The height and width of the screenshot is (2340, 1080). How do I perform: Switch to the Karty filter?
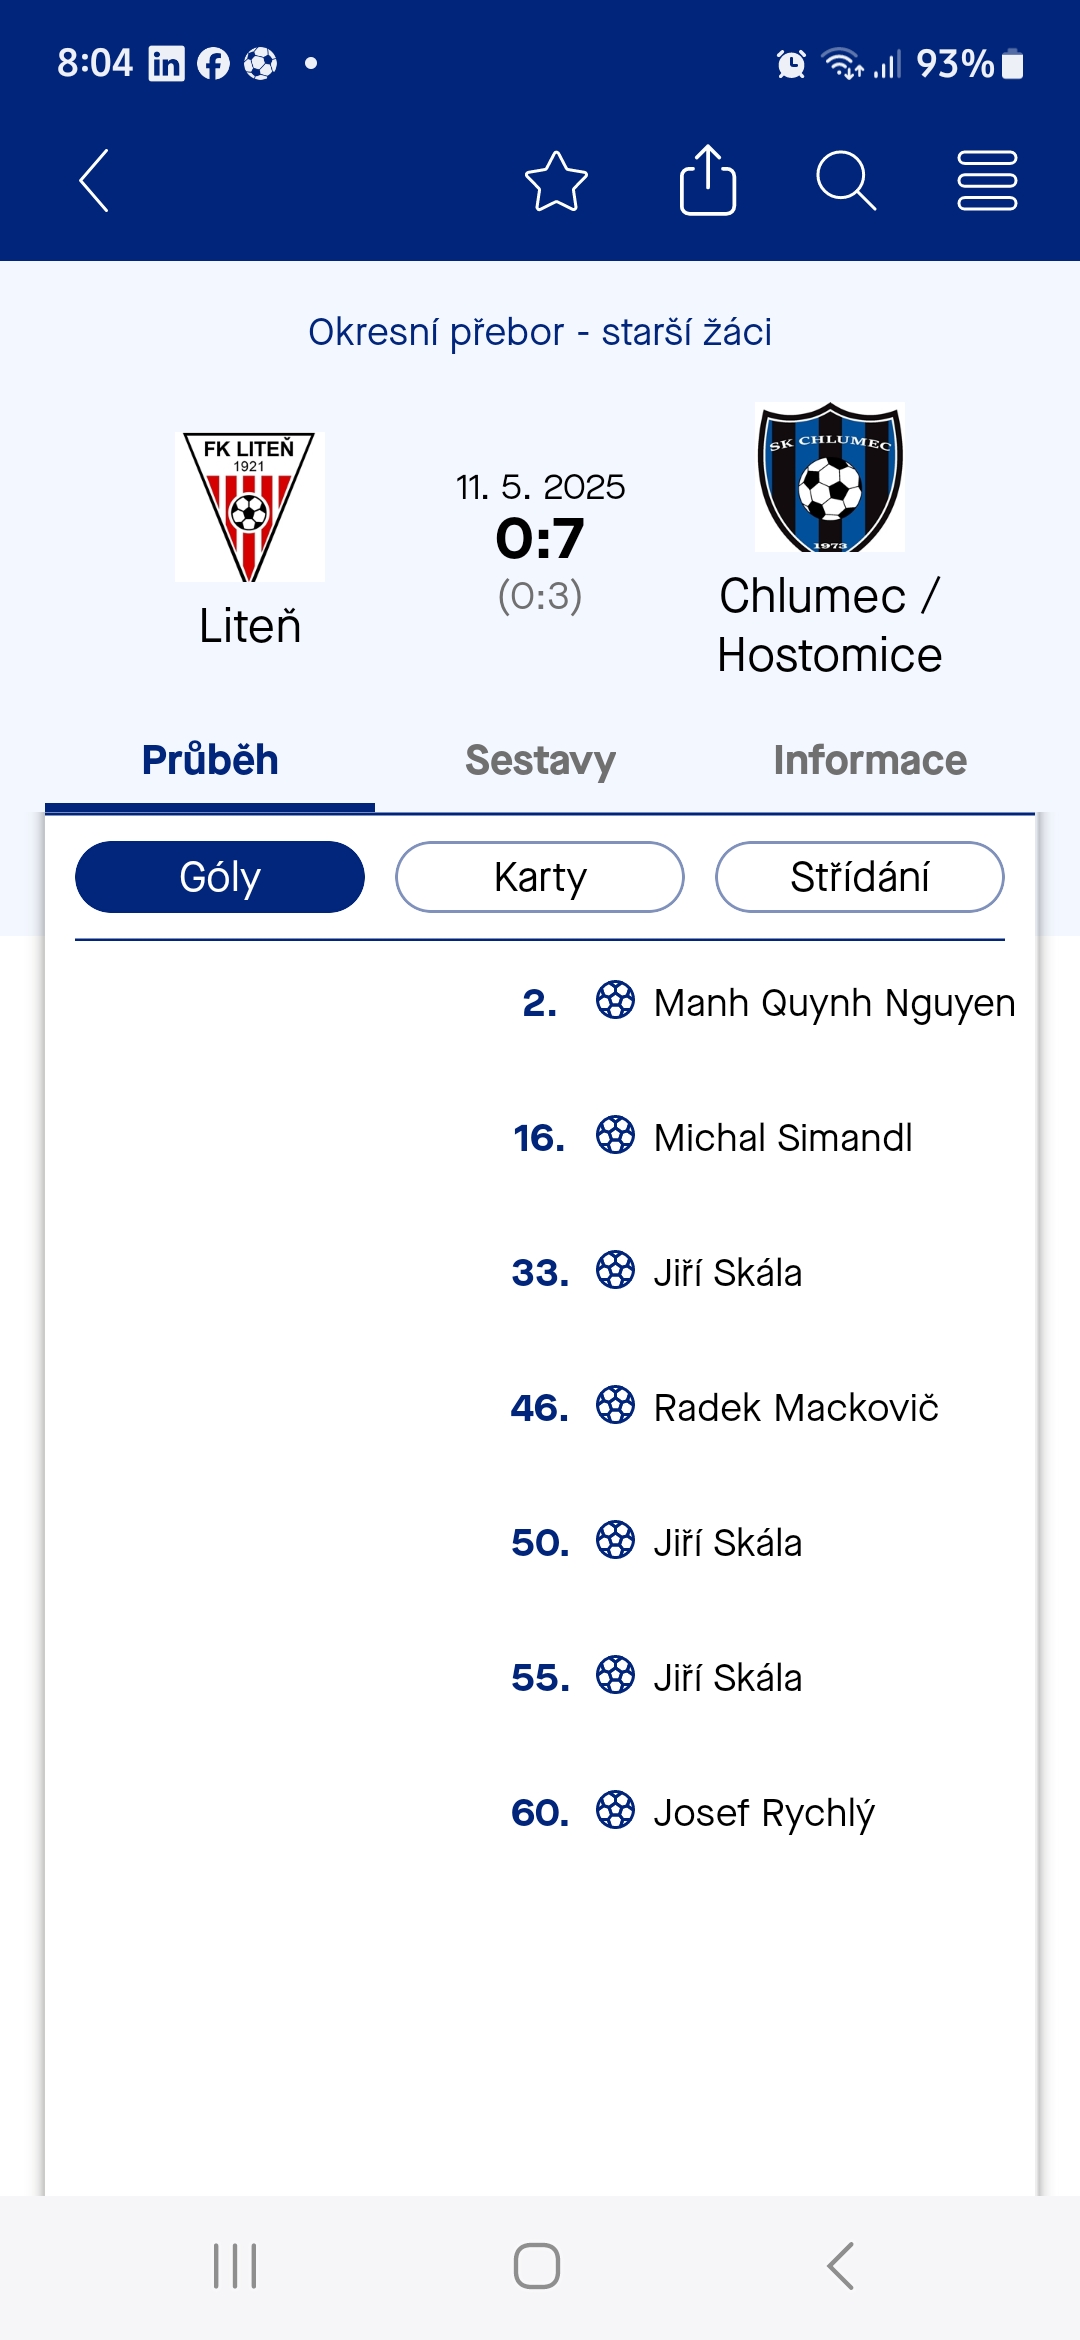tap(540, 877)
